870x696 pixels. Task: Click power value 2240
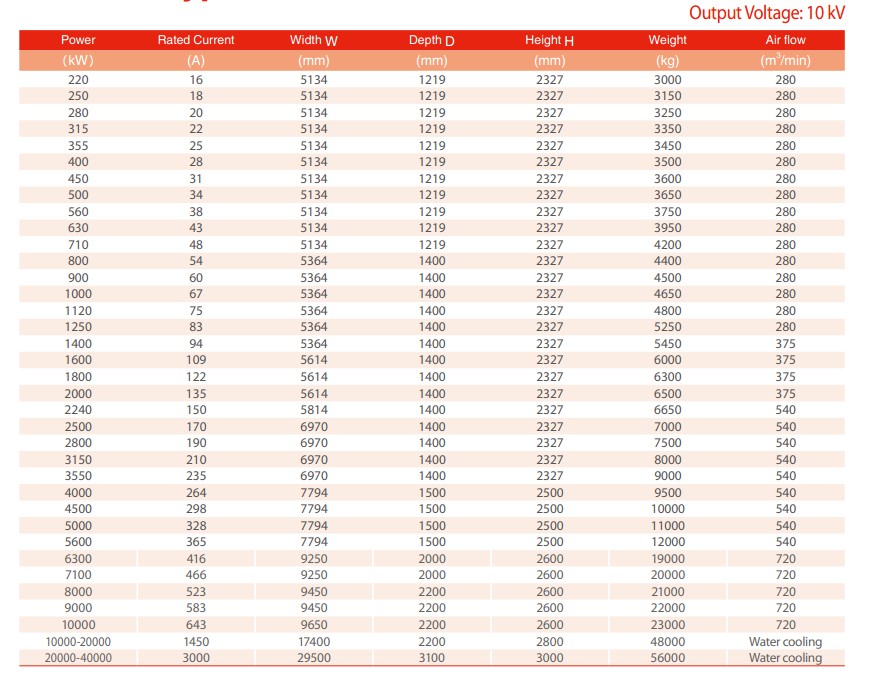78,410
